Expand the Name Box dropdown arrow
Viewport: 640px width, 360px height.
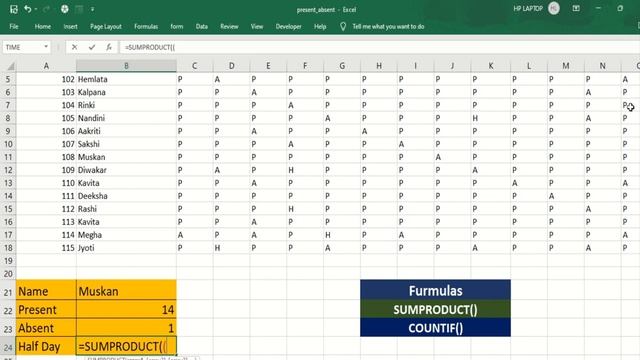[46, 47]
